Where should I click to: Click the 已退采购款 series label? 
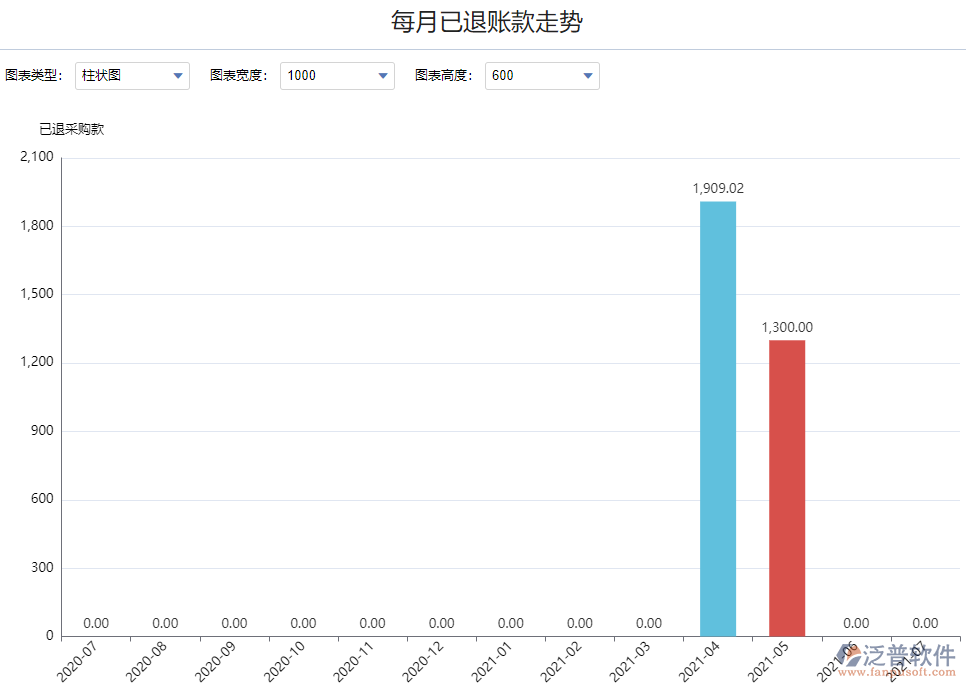coord(70,128)
